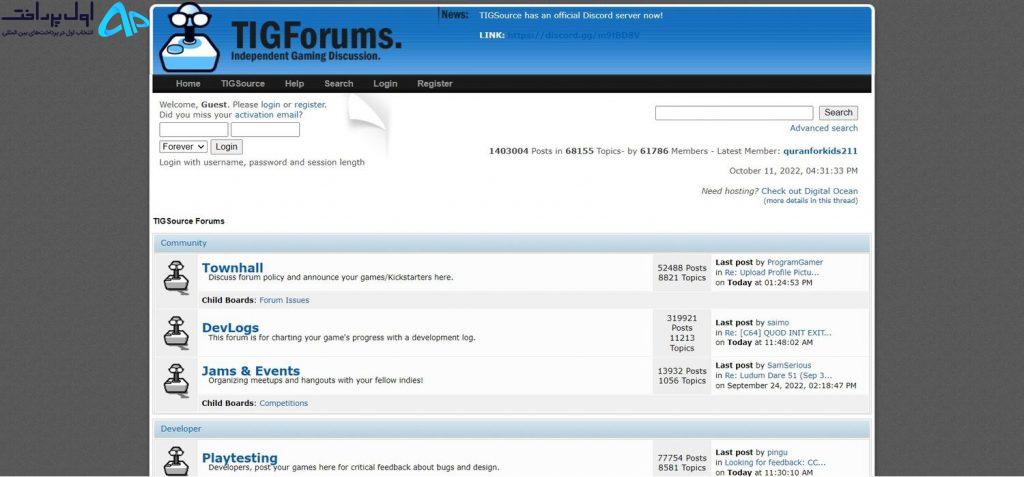Open more details in this thread link

click(x=810, y=201)
